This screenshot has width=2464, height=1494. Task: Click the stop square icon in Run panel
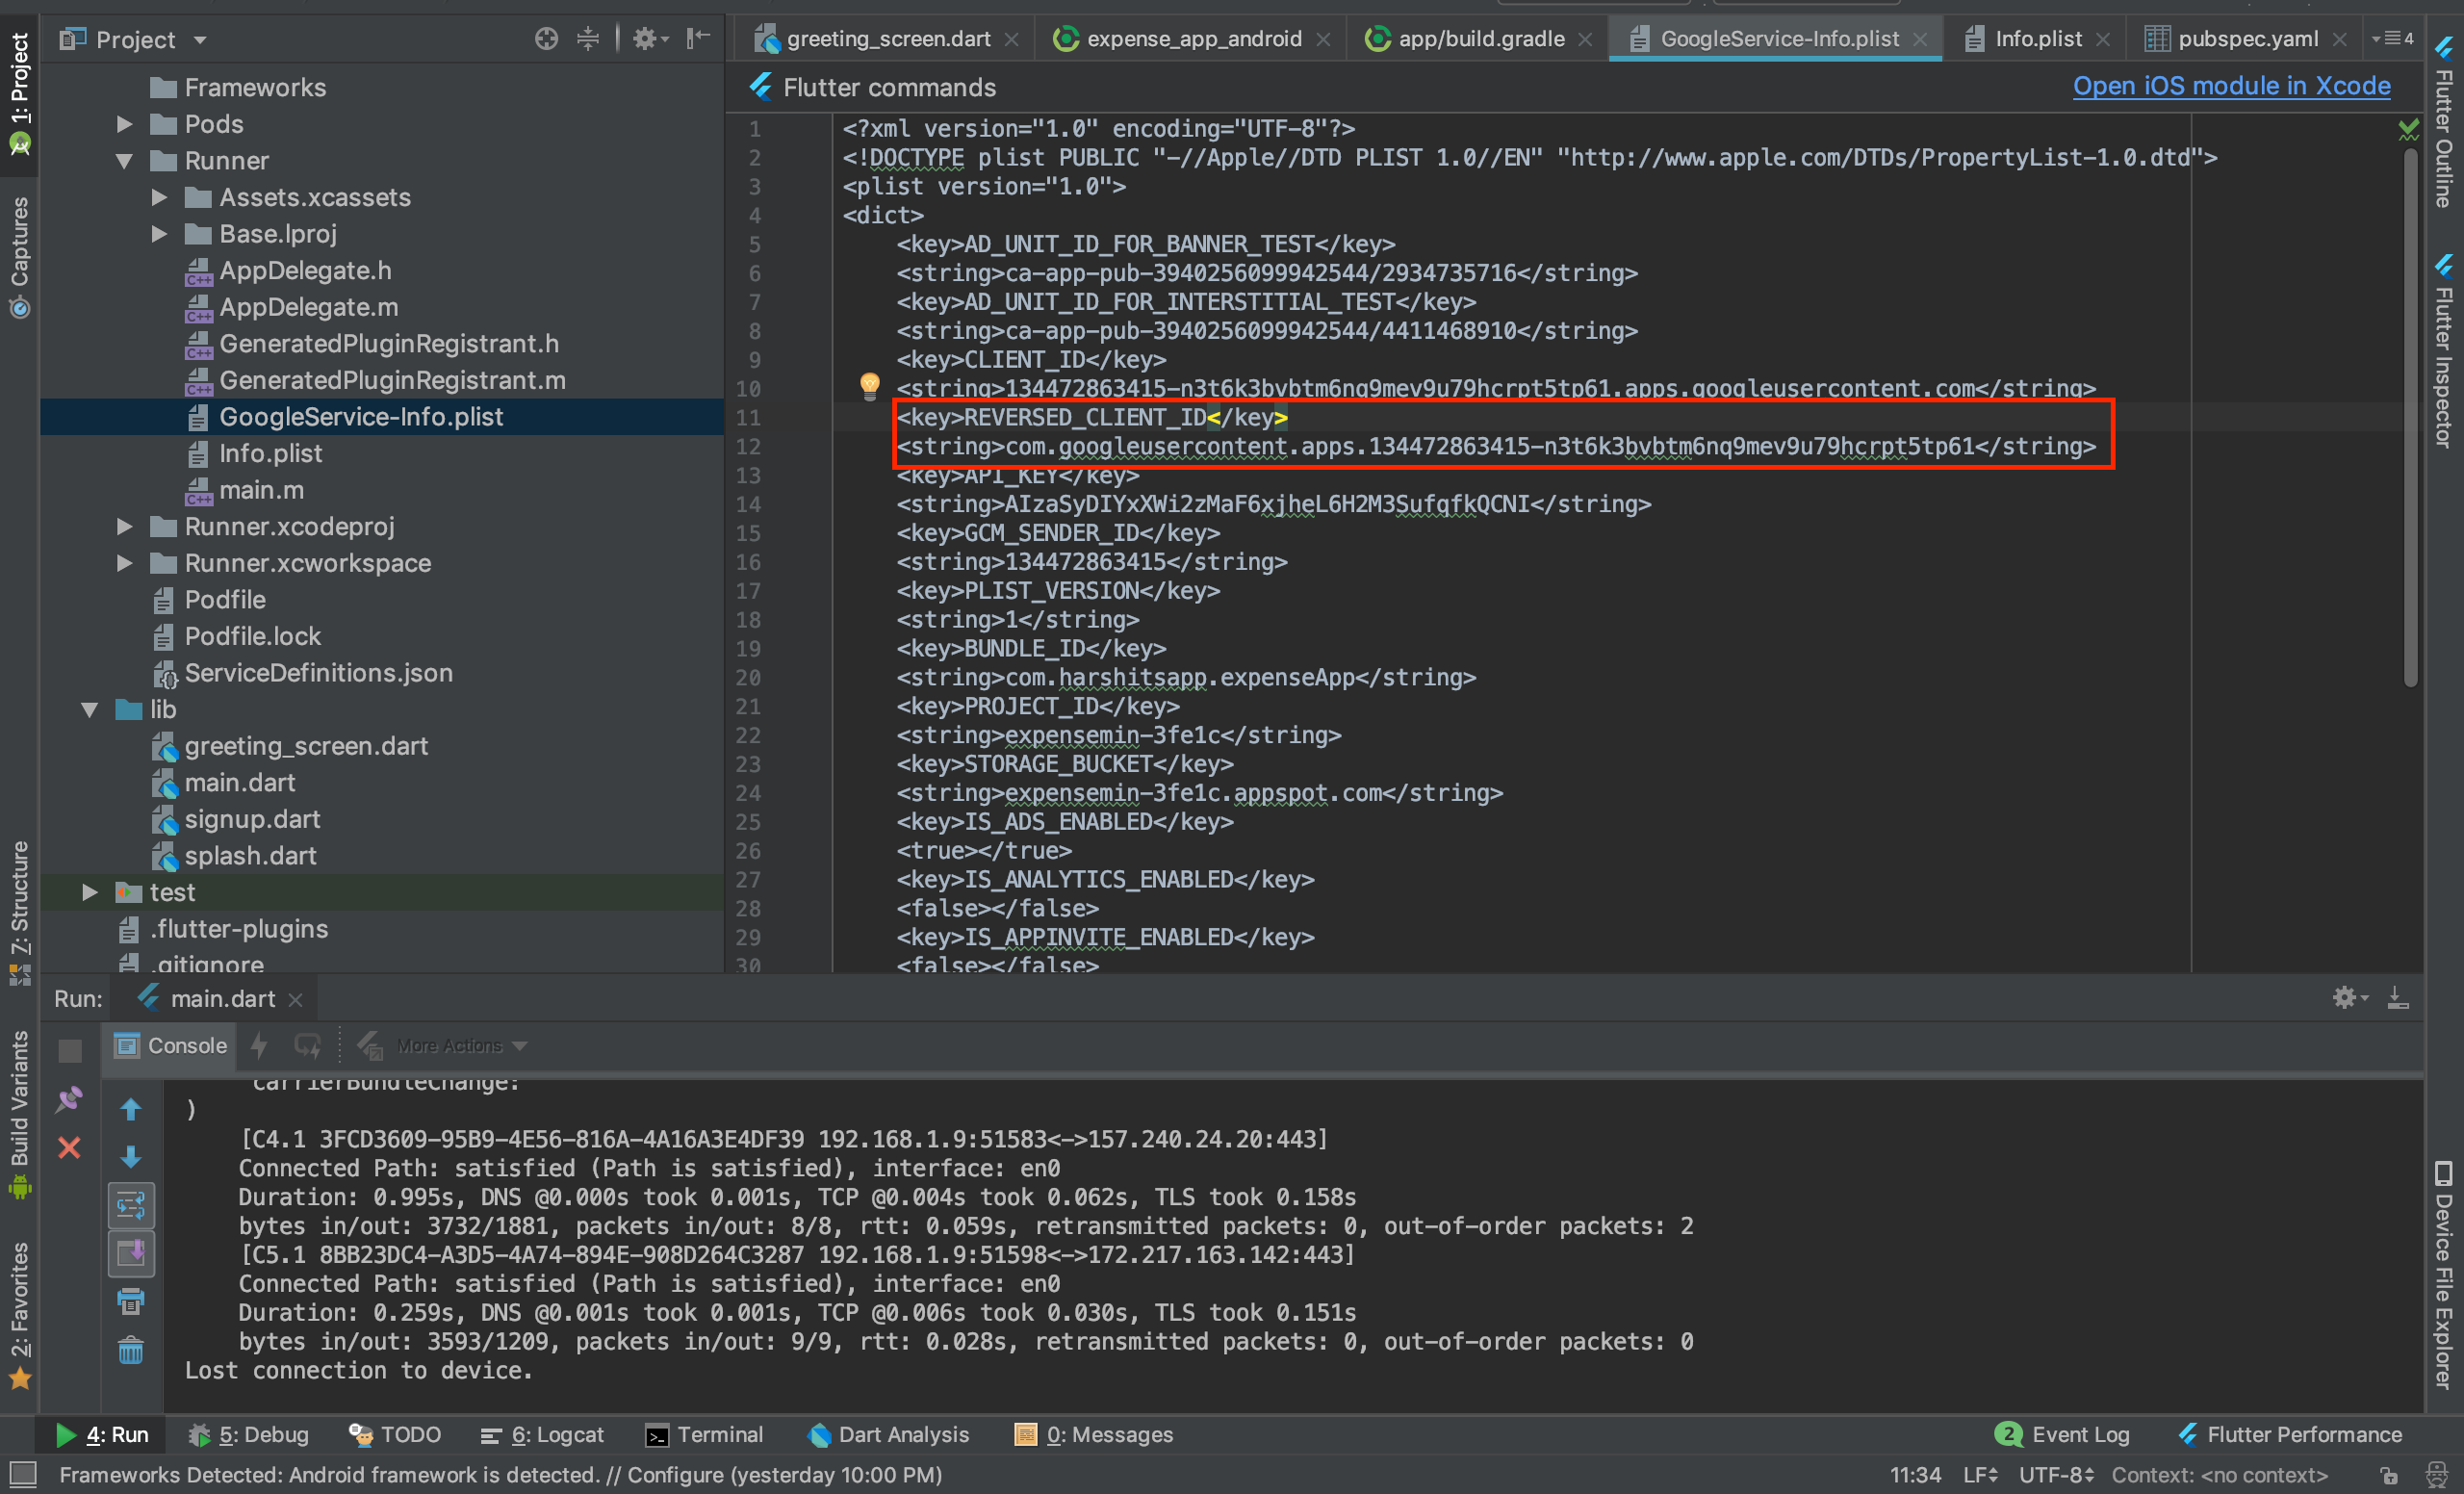pos(69,1050)
